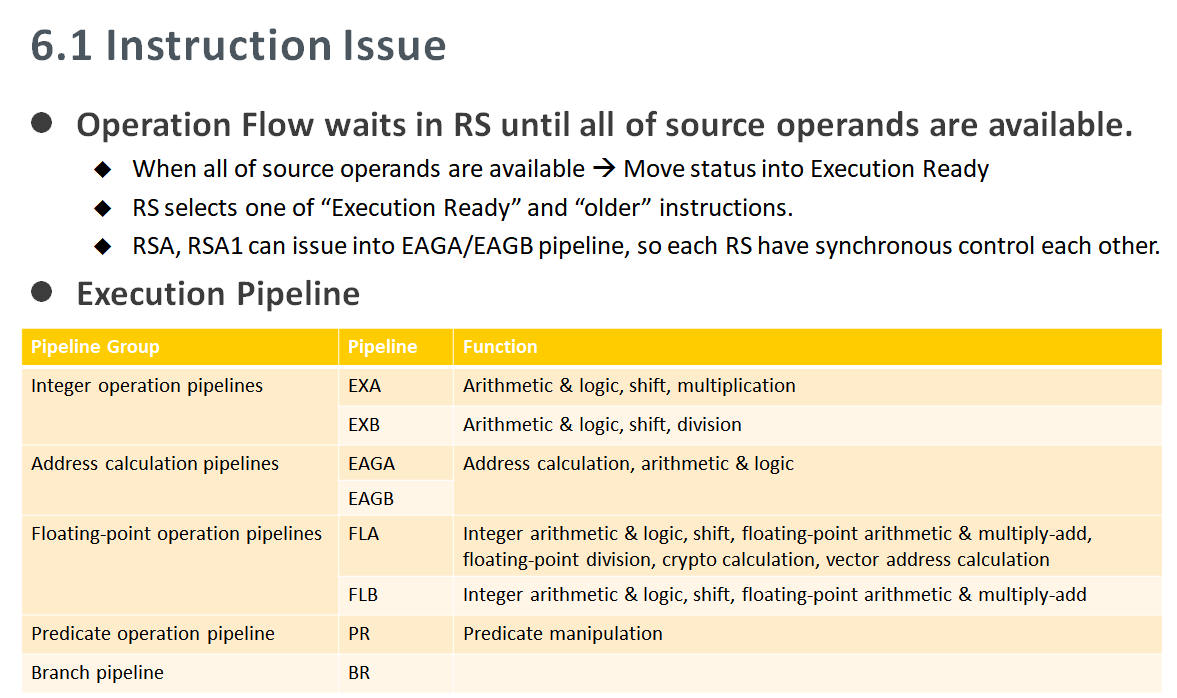Image resolution: width=1177 pixels, height=698 pixels.
Task: Click the FLA pipeline cell
Action: point(396,546)
